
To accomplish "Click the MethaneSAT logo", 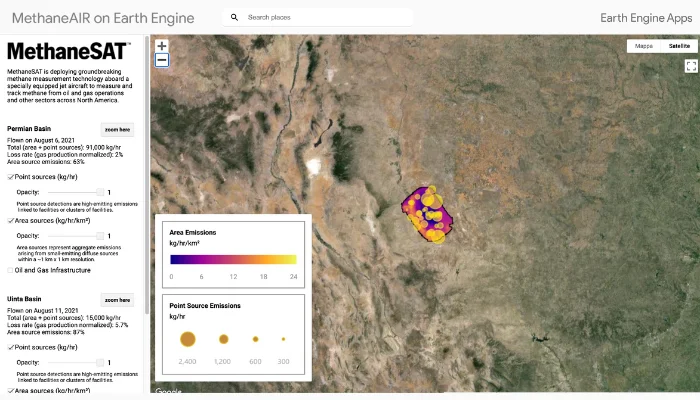I will [69, 51].
